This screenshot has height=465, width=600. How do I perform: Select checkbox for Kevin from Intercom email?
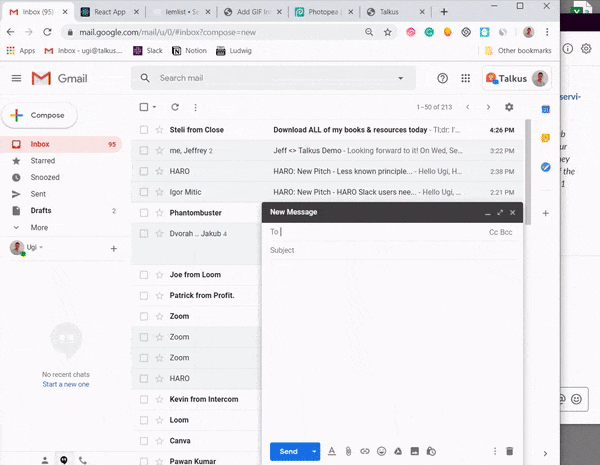pyautogui.click(x=144, y=400)
